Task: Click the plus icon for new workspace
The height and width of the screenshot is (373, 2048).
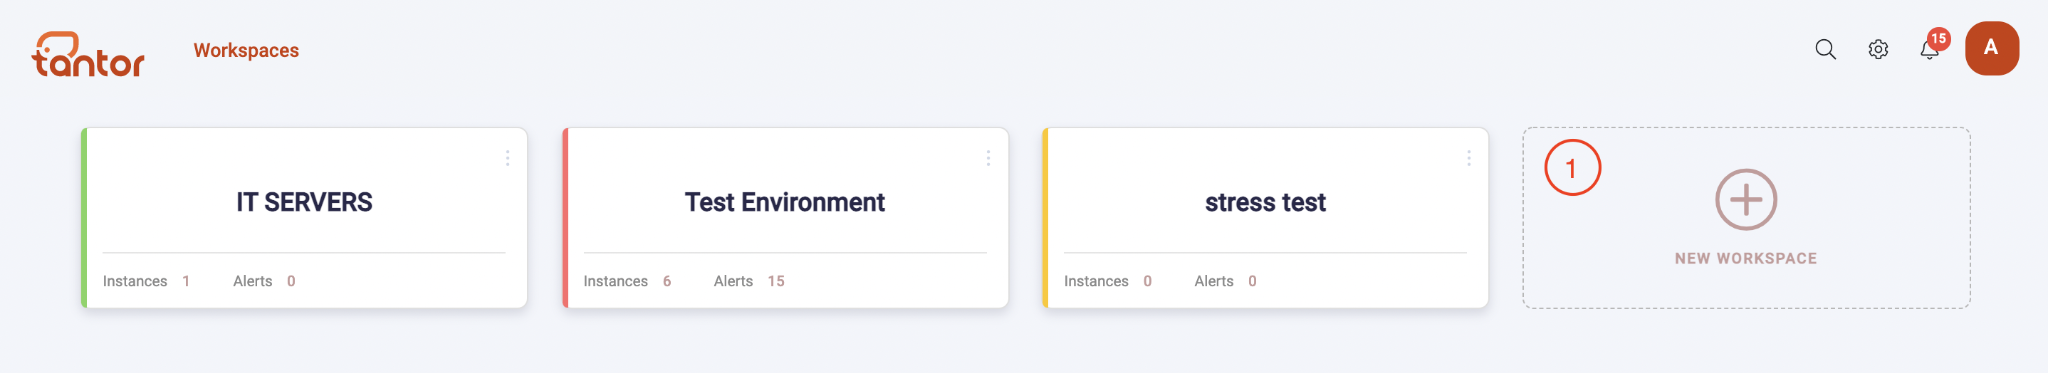Action: point(1746,199)
